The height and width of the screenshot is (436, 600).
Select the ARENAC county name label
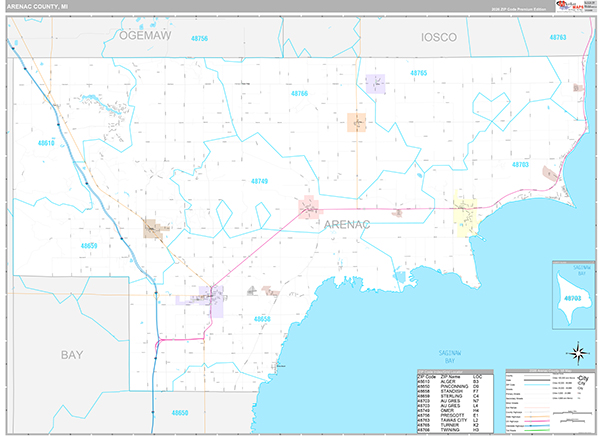(347, 225)
